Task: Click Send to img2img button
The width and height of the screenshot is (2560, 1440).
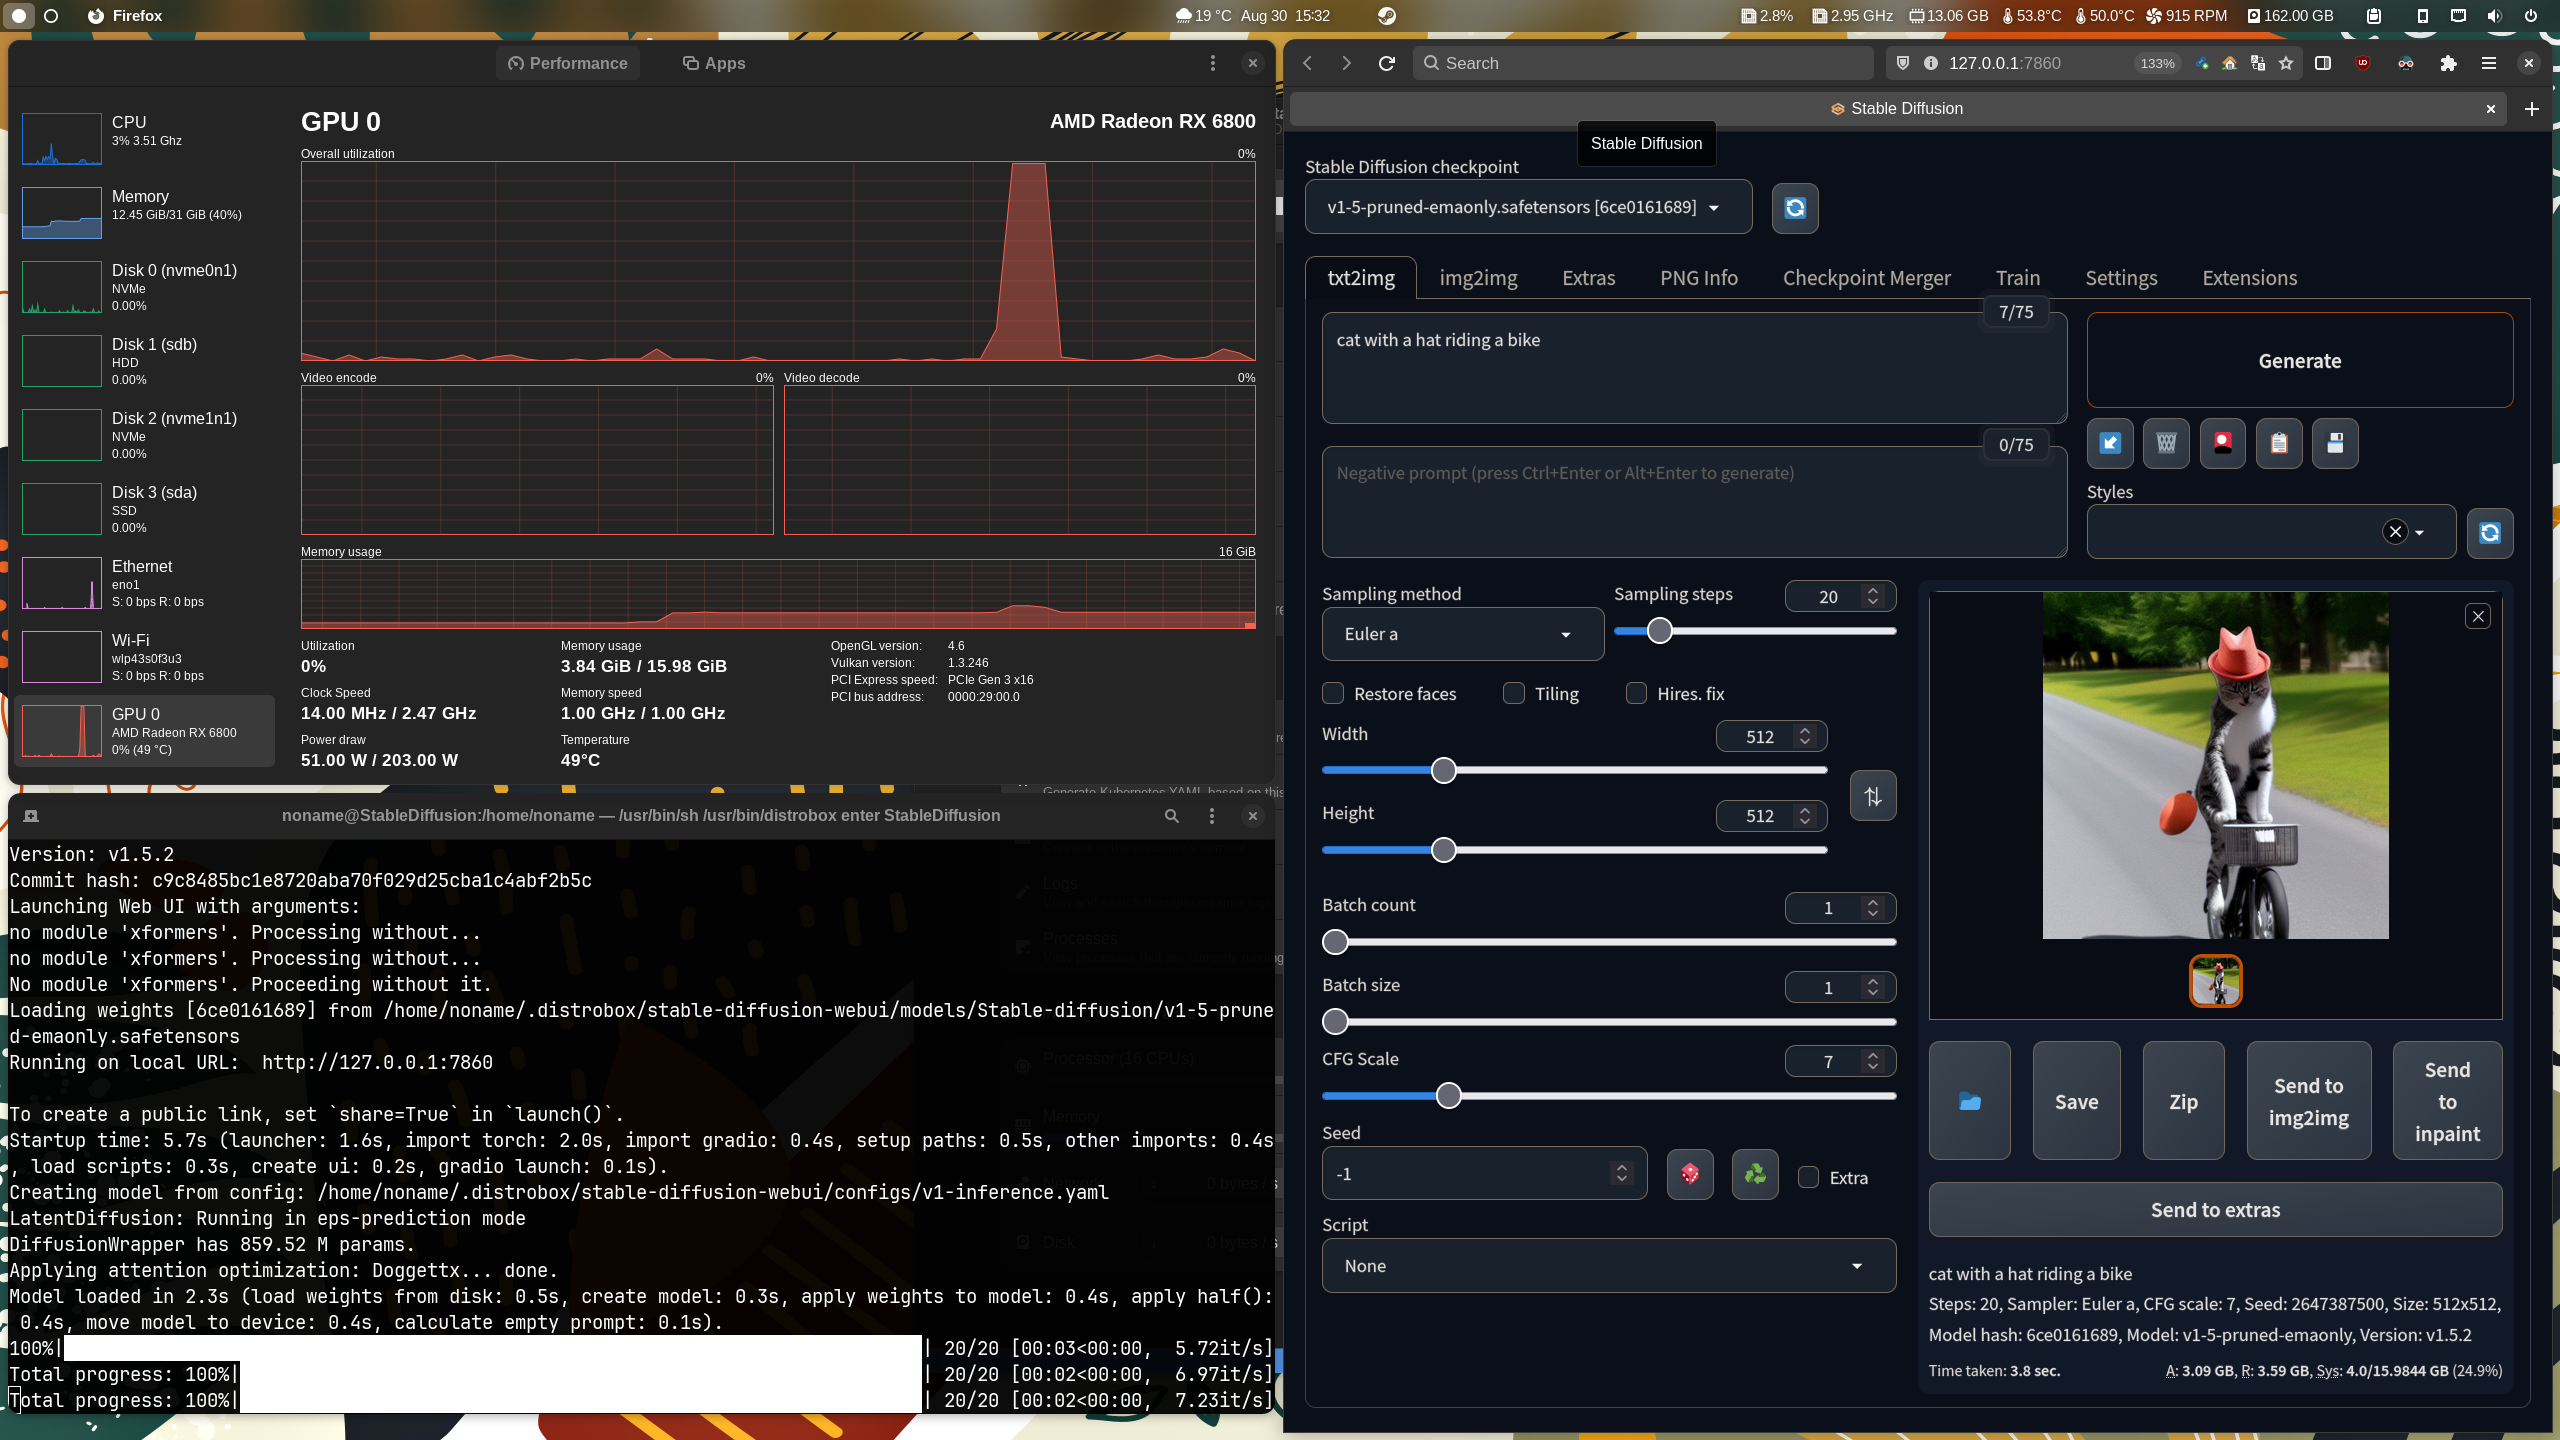Action: pyautogui.click(x=2308, y=1101)
